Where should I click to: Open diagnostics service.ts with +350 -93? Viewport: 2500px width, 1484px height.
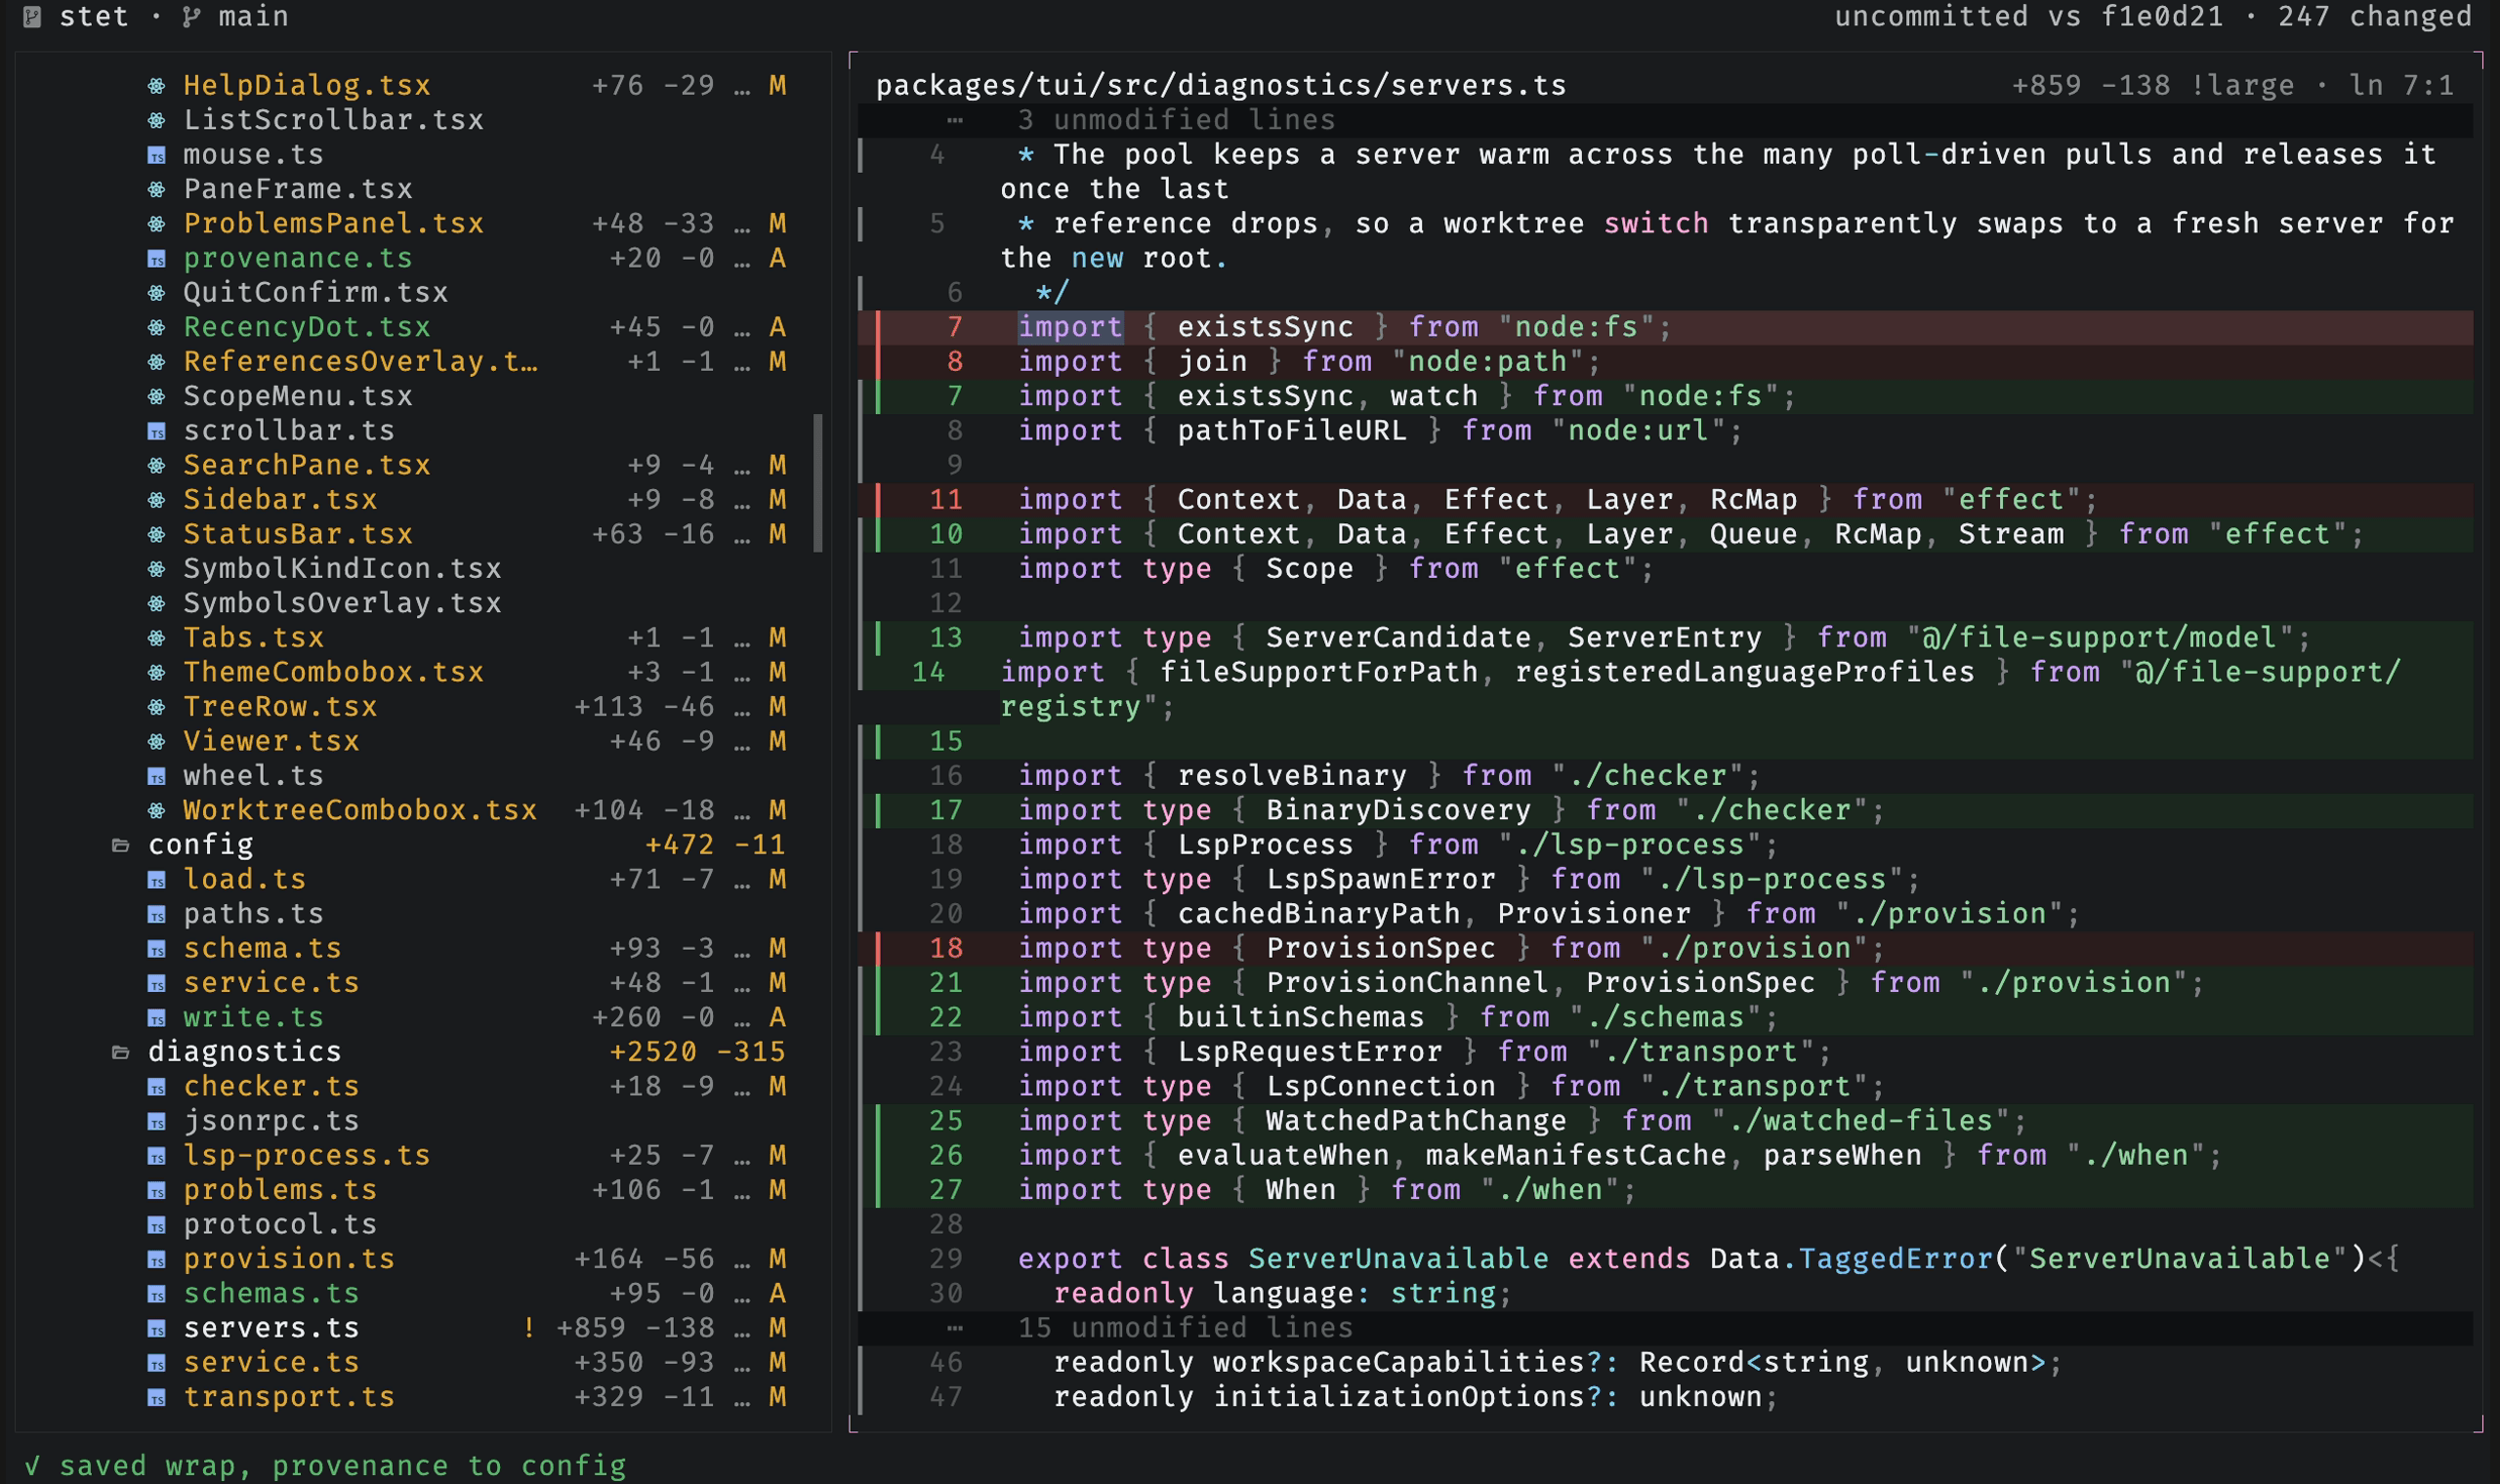[x=466, y=1363]
